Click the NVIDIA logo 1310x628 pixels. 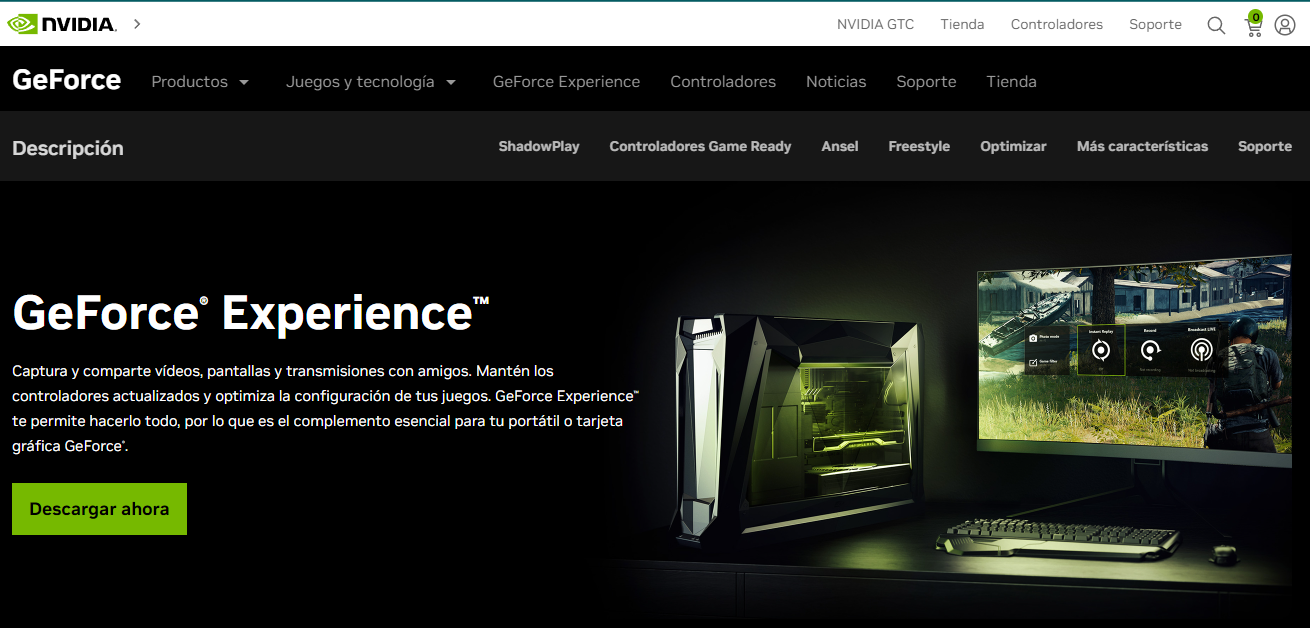tap(62, 24)
